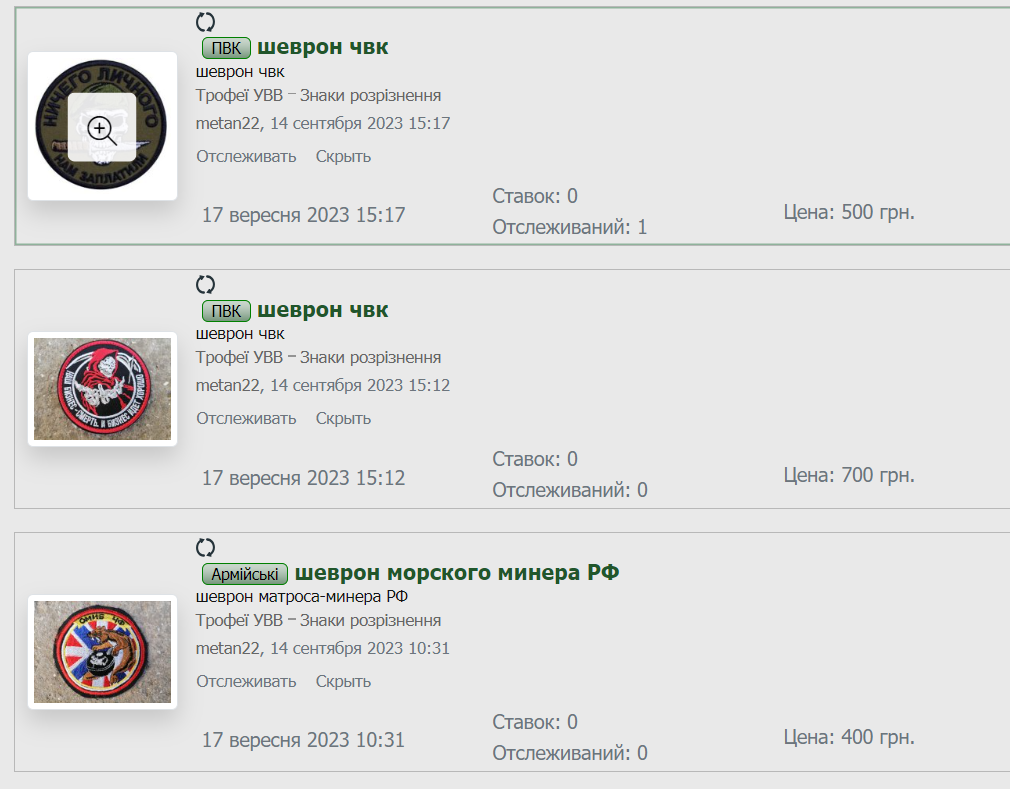The width and height of the screenshot is (1010, 789).
Task: Click Отслеживать on the 700 грн. listing
Action: tap(246, 419)
